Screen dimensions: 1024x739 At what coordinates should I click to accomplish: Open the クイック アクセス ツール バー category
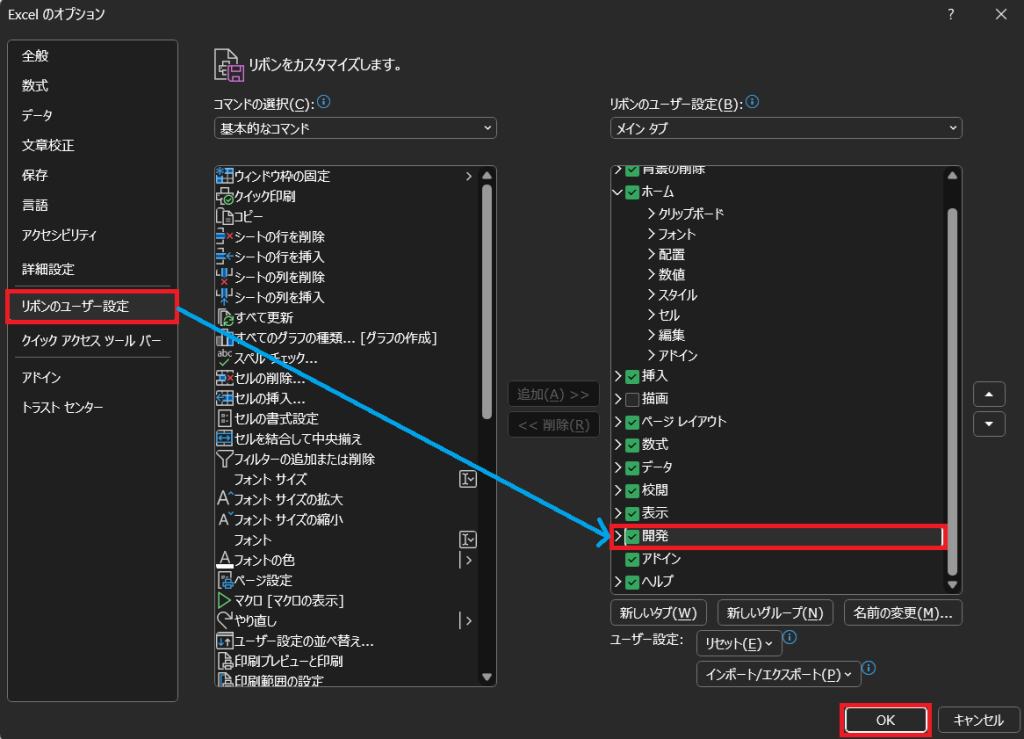pos(91,340)
